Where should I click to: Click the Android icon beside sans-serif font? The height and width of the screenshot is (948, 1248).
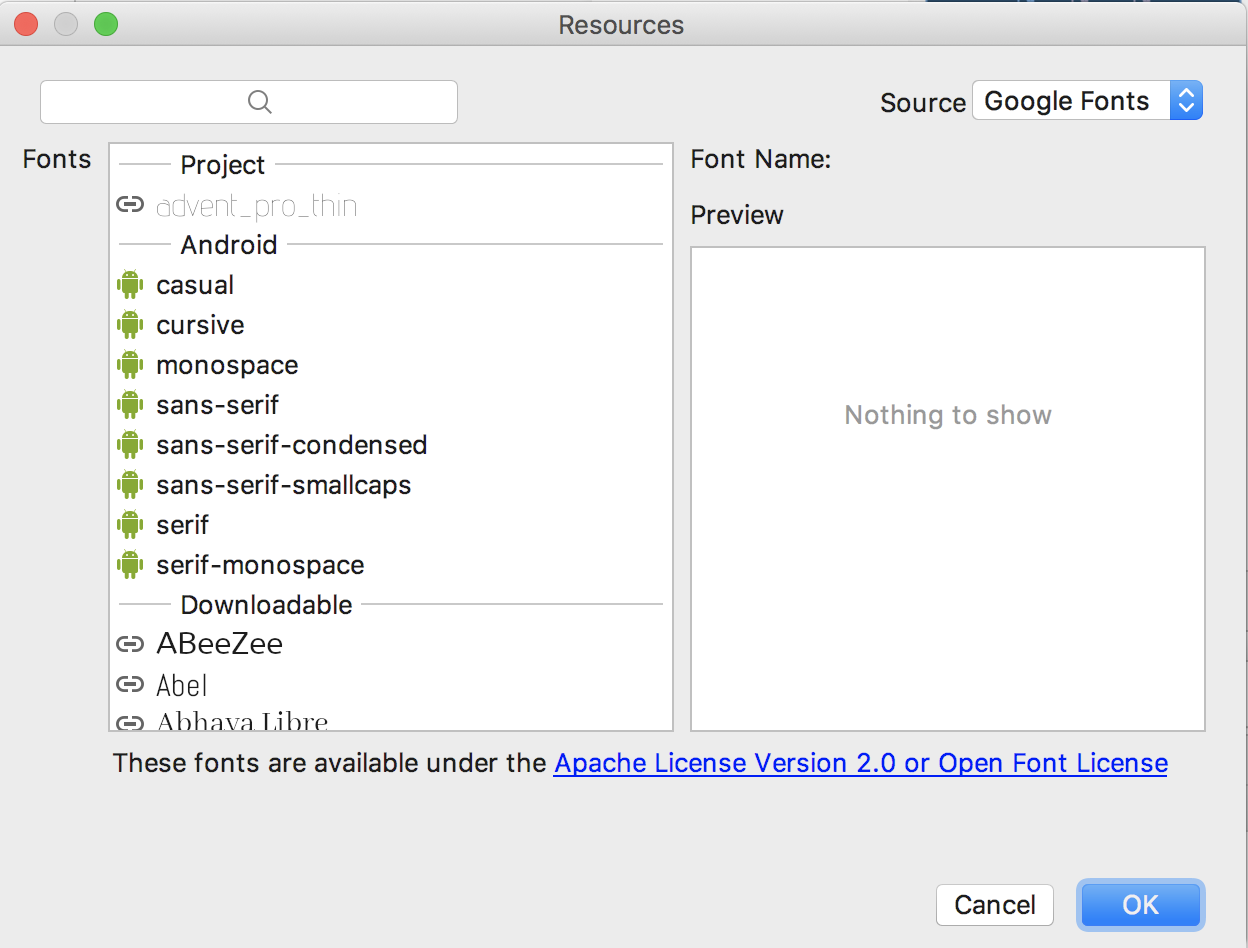(129, 405)
